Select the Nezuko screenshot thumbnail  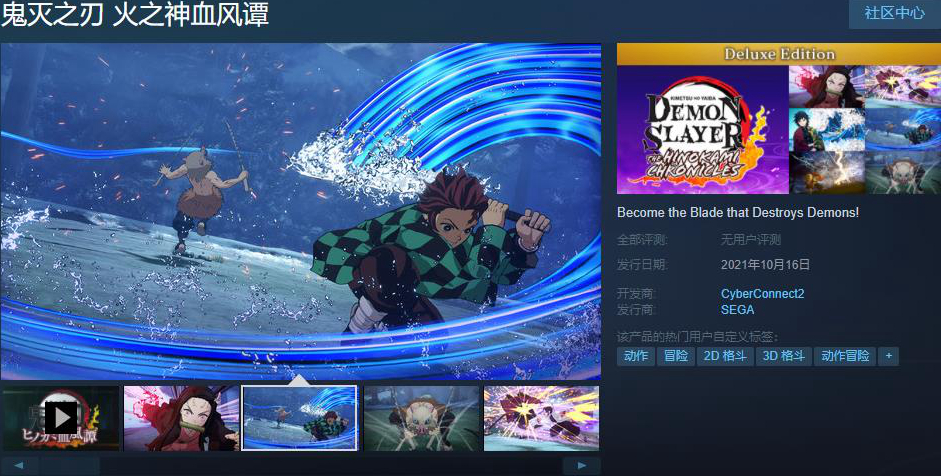181,418
